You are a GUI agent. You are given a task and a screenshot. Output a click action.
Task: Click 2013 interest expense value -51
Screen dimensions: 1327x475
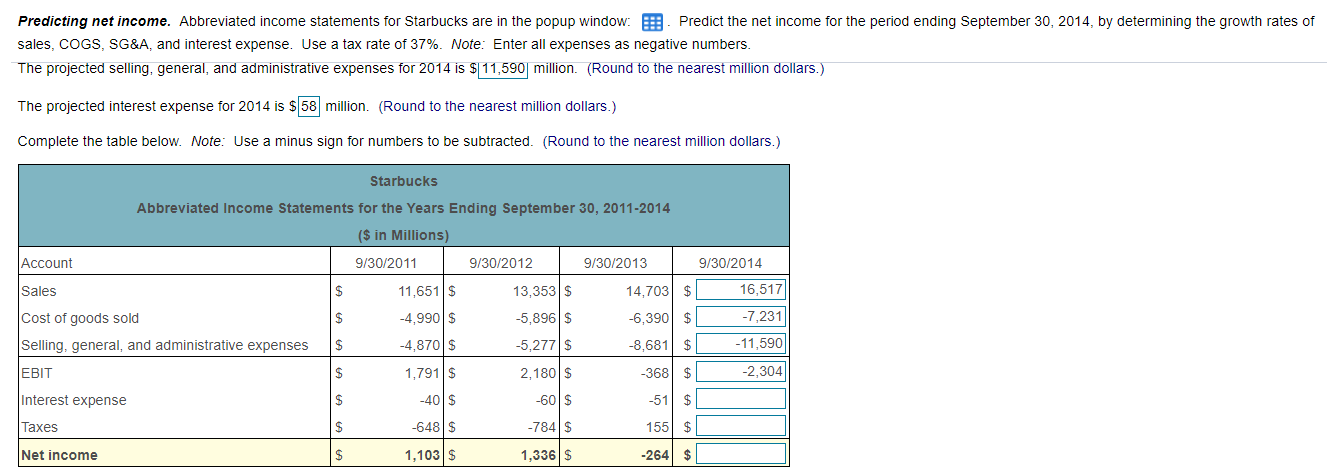(x=661, y=400)
